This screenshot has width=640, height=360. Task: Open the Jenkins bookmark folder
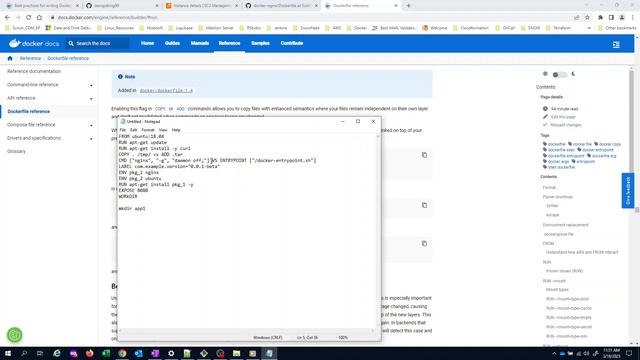[277, 28]
